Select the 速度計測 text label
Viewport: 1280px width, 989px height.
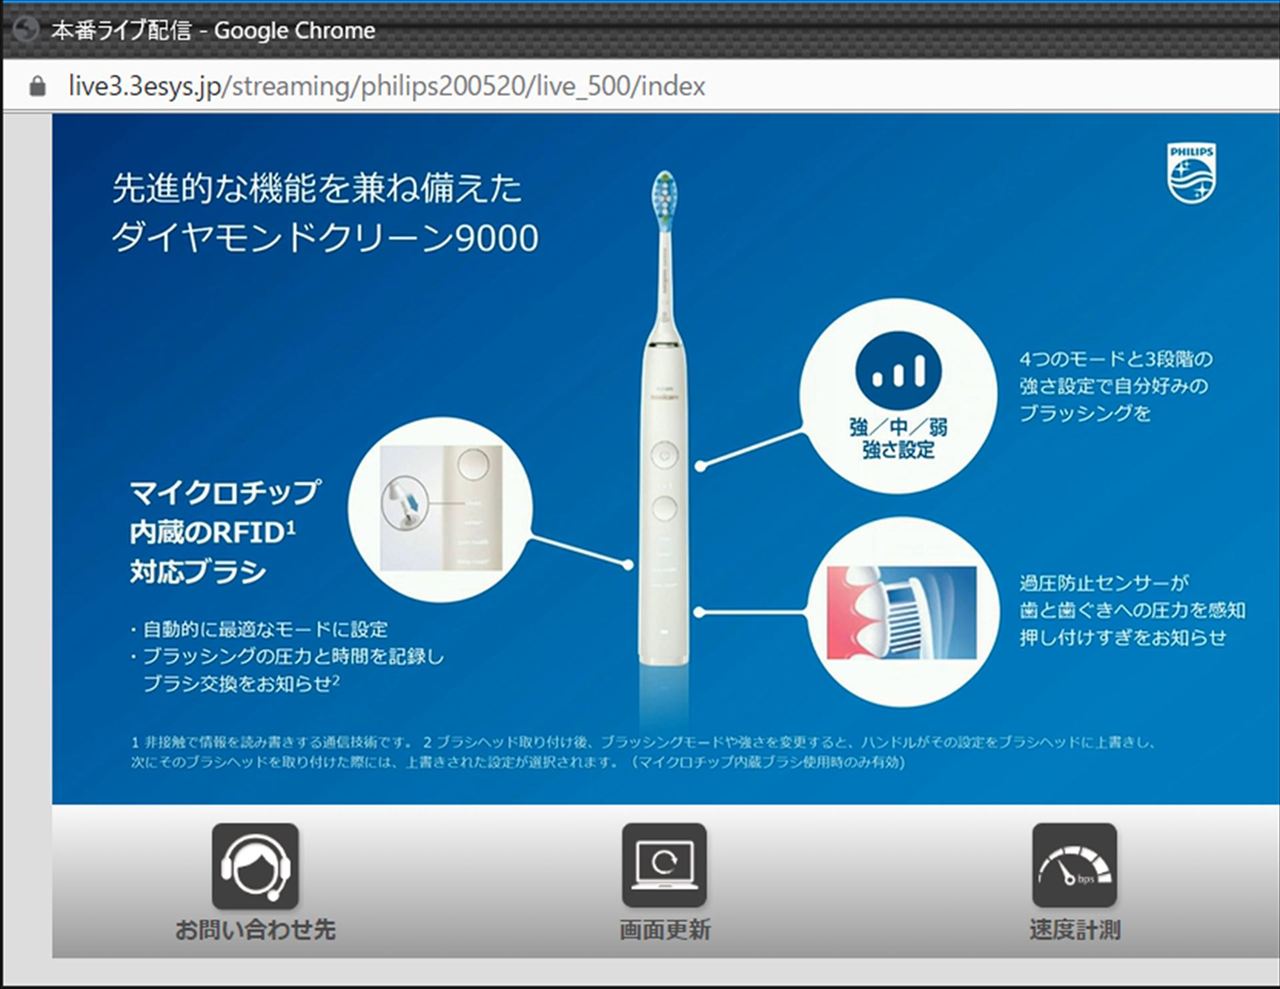pos(1074,930)
